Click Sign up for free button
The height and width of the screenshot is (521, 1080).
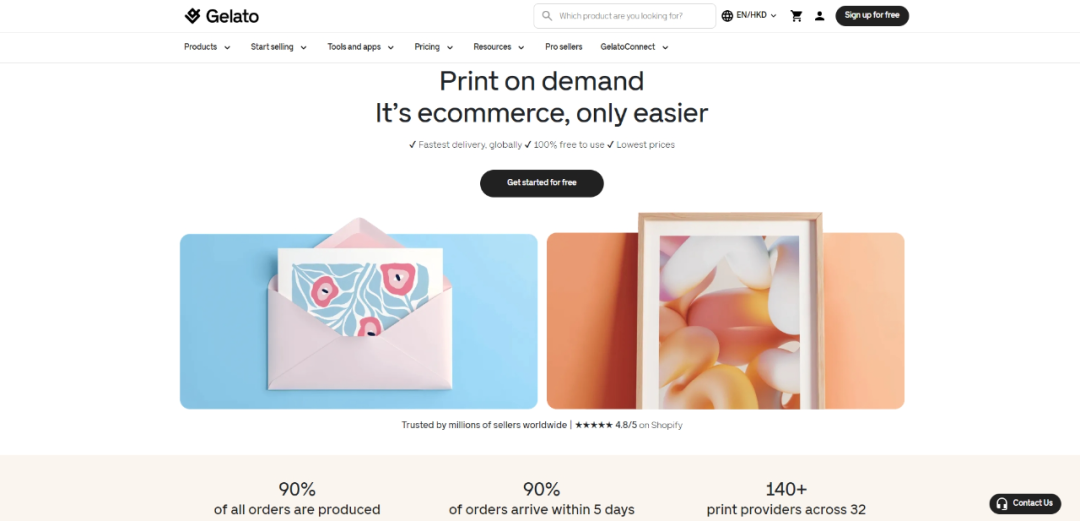tap(872, 16)
